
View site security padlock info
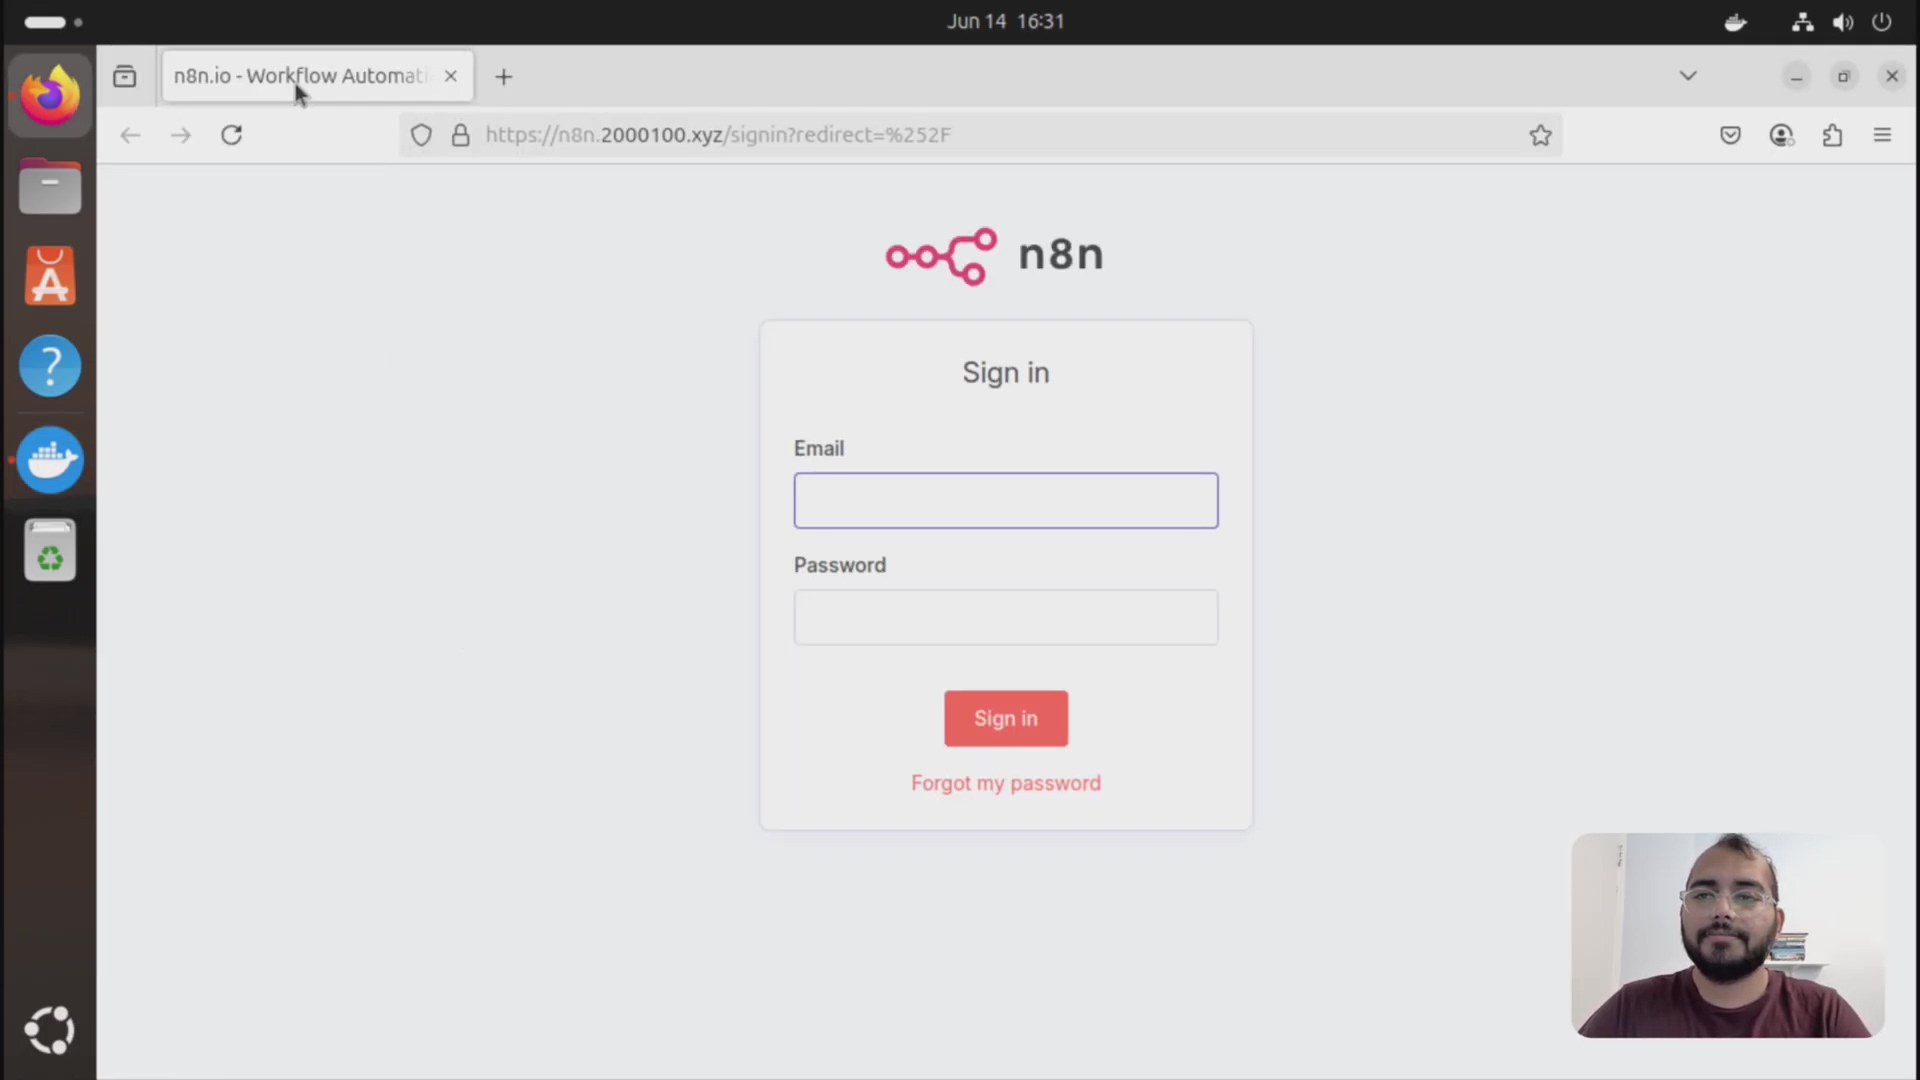pos(460,135)
